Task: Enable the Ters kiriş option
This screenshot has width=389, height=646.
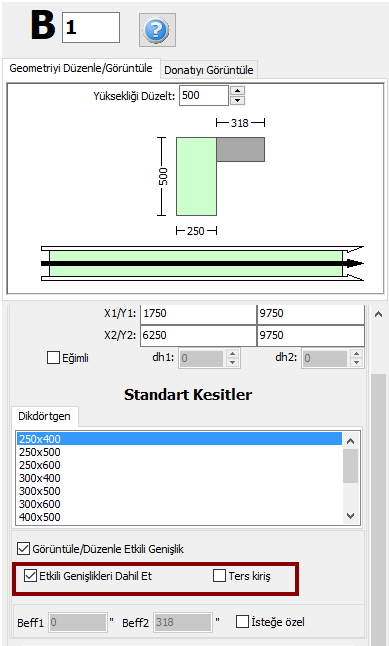Action: point(219,576)
